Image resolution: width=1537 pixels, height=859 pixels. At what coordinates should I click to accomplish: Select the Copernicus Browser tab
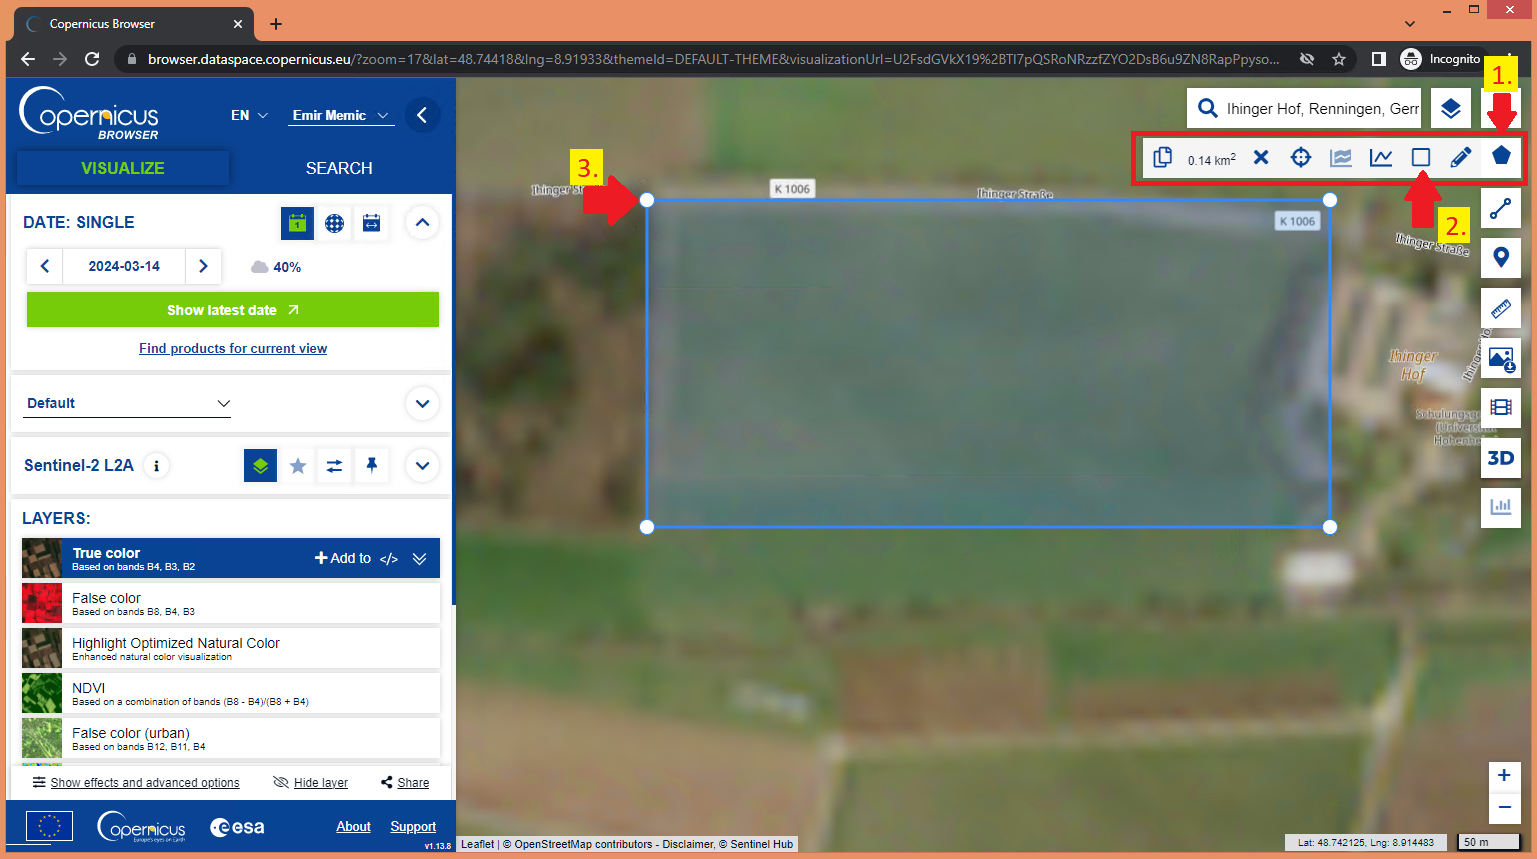pos(133,24)
